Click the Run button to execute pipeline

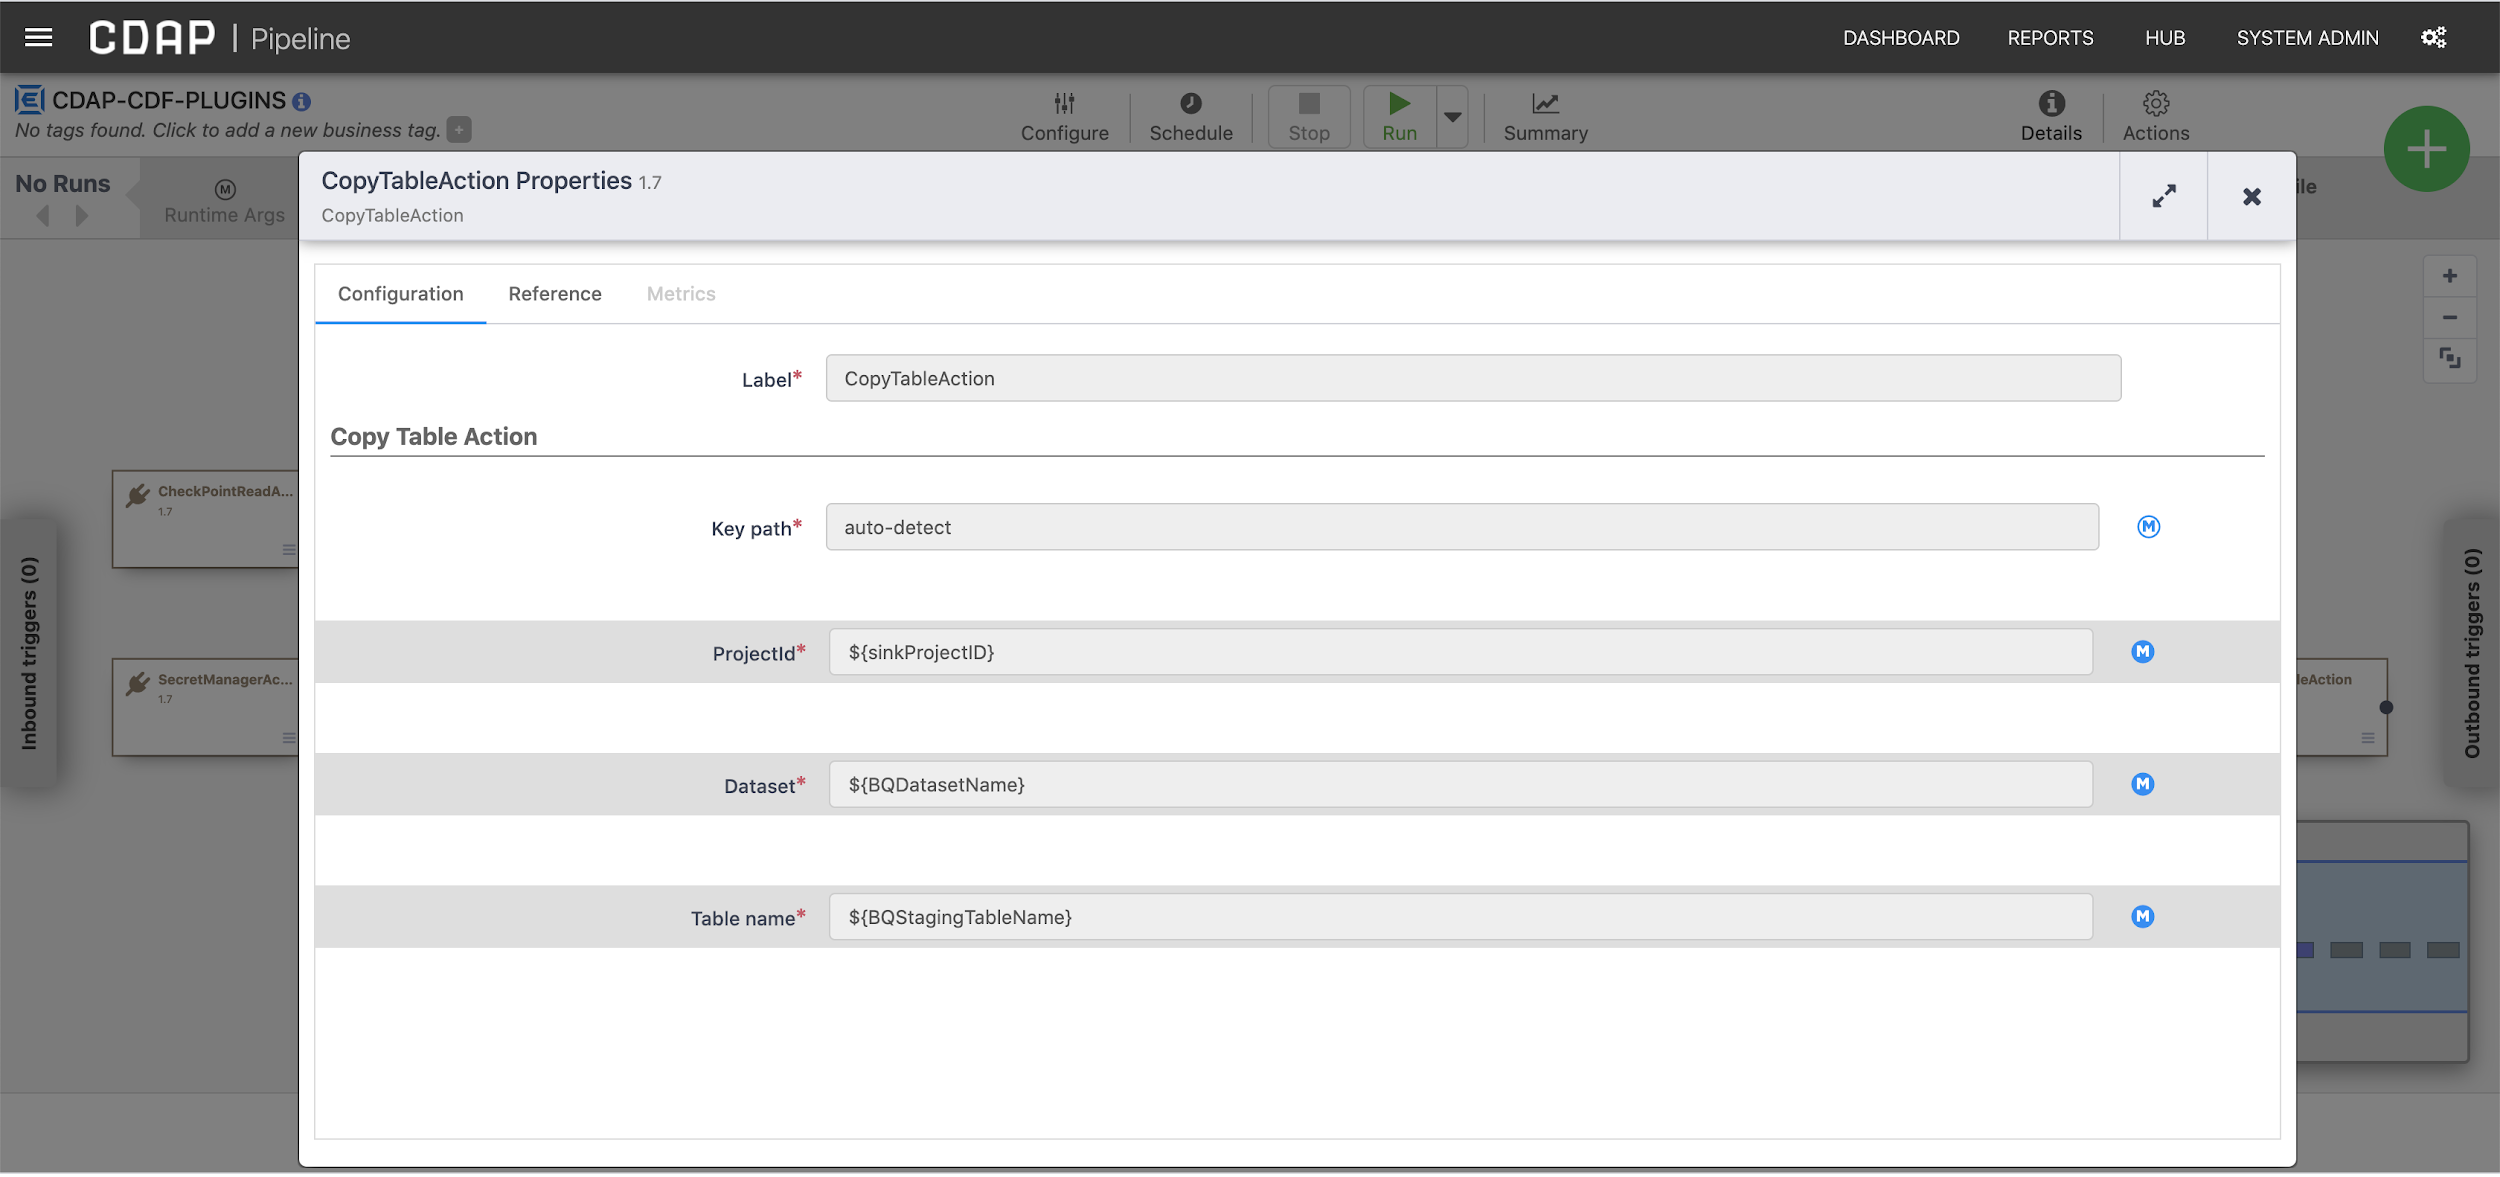(1400, 115)
